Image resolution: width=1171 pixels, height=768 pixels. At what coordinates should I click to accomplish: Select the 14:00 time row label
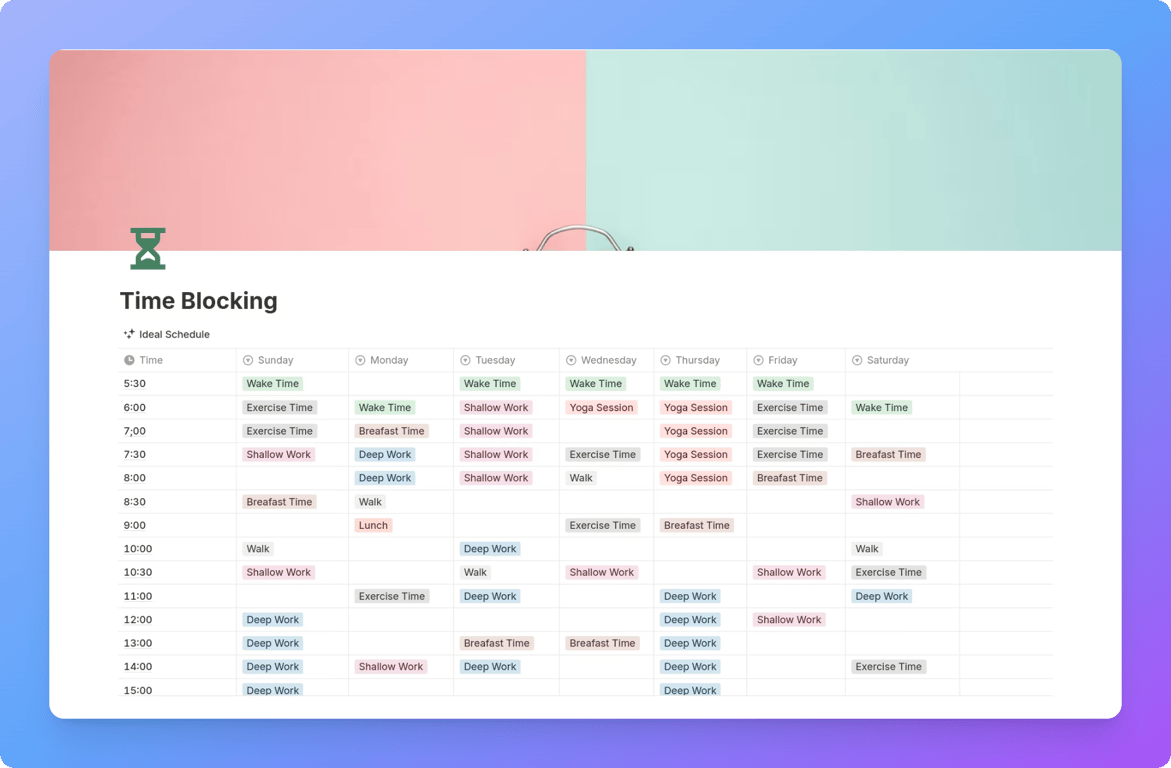137,666
